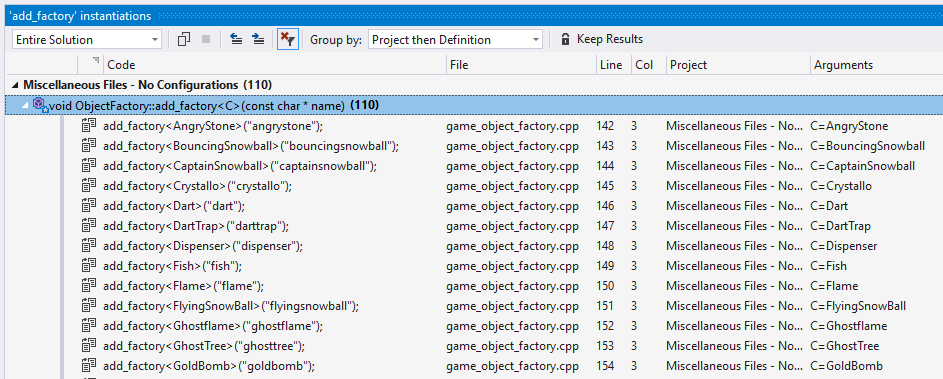The width and height of the screenshot is (943, 379).
Task: Collapse the void ObjectFactory::add_factory definition node
Action: (x=25, y=105)
